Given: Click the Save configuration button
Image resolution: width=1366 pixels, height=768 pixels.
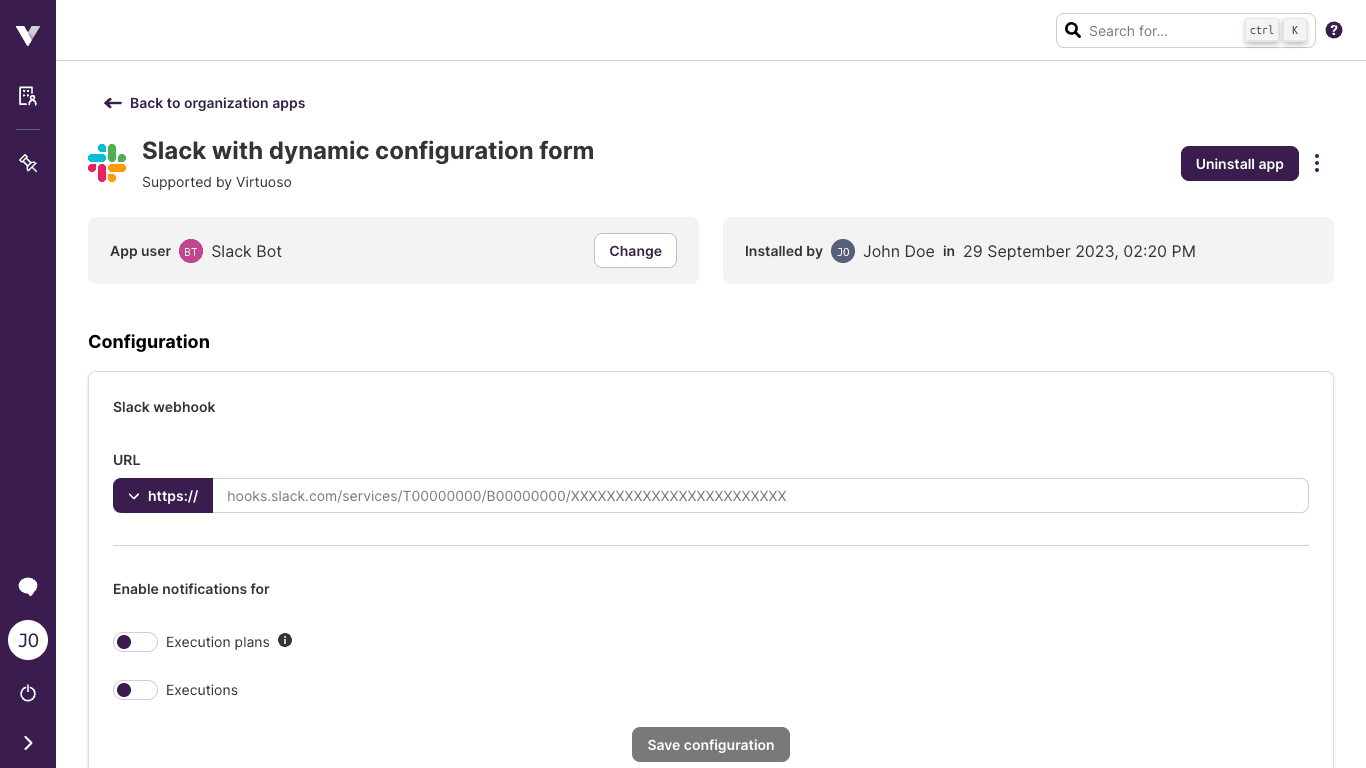Looking at the screenshot, I should coord(710,744).
